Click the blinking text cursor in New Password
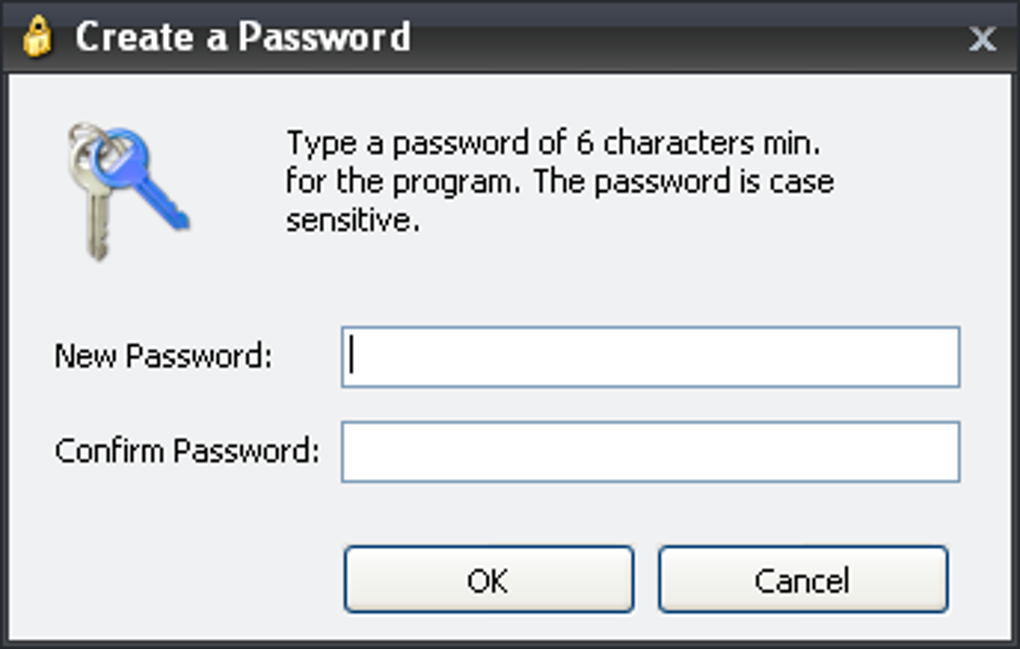The width and height of the screenshot is (1020, 649). click(x=351, y=354)
